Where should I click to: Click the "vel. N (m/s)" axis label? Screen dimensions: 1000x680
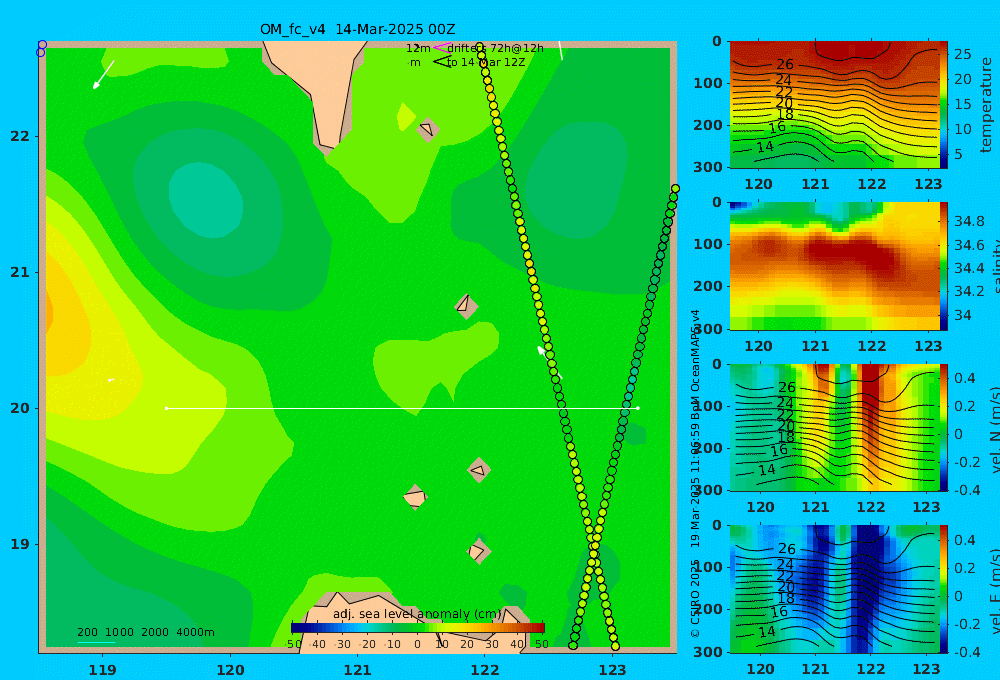coord(994,429)
